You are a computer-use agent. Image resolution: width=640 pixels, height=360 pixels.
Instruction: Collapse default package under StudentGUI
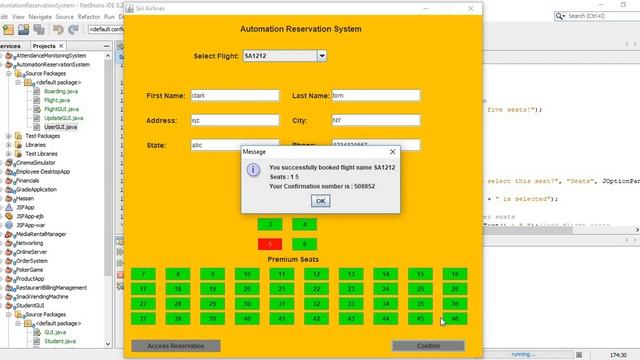pos(18,323)
